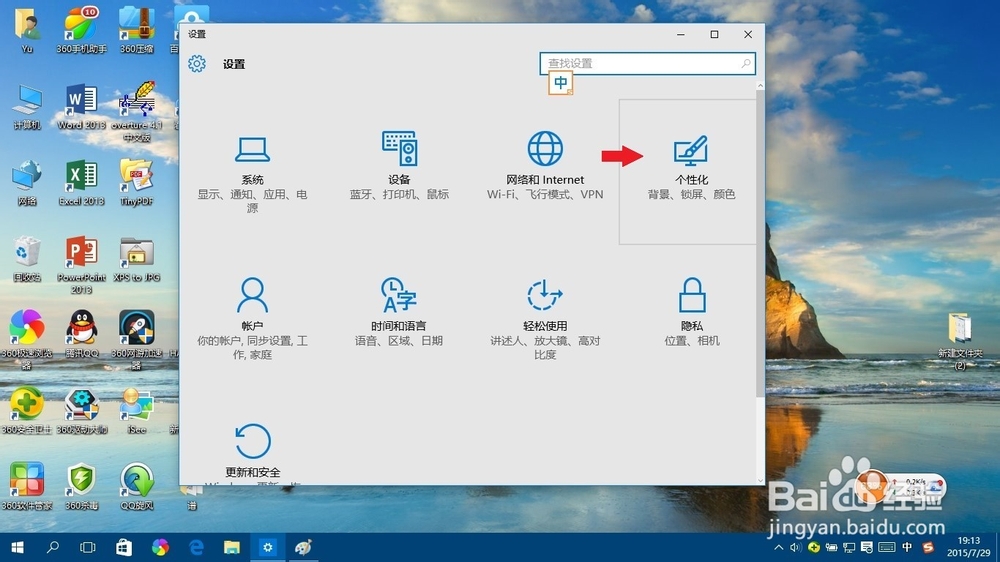Open File Explorer from the taskbar
The width and height of the screenshot is (1000, 562).
(x=232, y=547)
